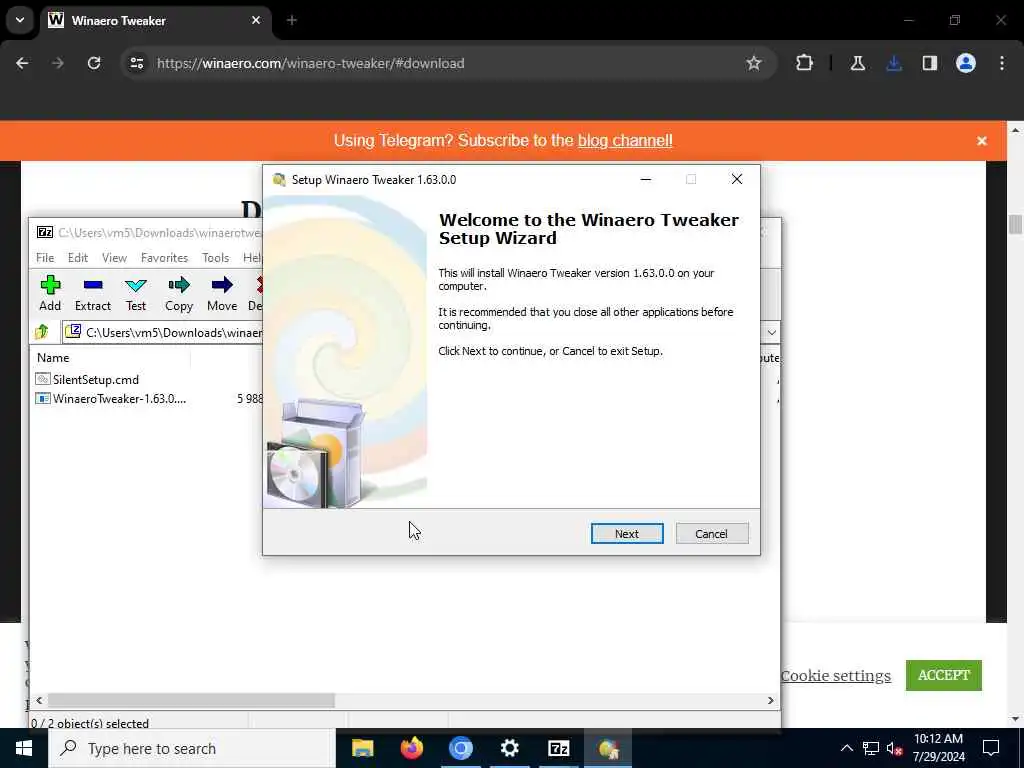
Task: Select the Winaero Tweaker browser tab
Action: (155, 20)
